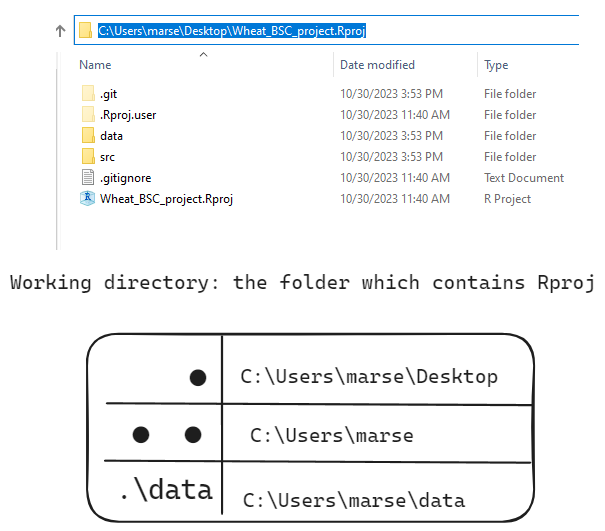Click the data folder icon in file list
605x531 pixels.
pyautogui.click(x=88, y=136)
